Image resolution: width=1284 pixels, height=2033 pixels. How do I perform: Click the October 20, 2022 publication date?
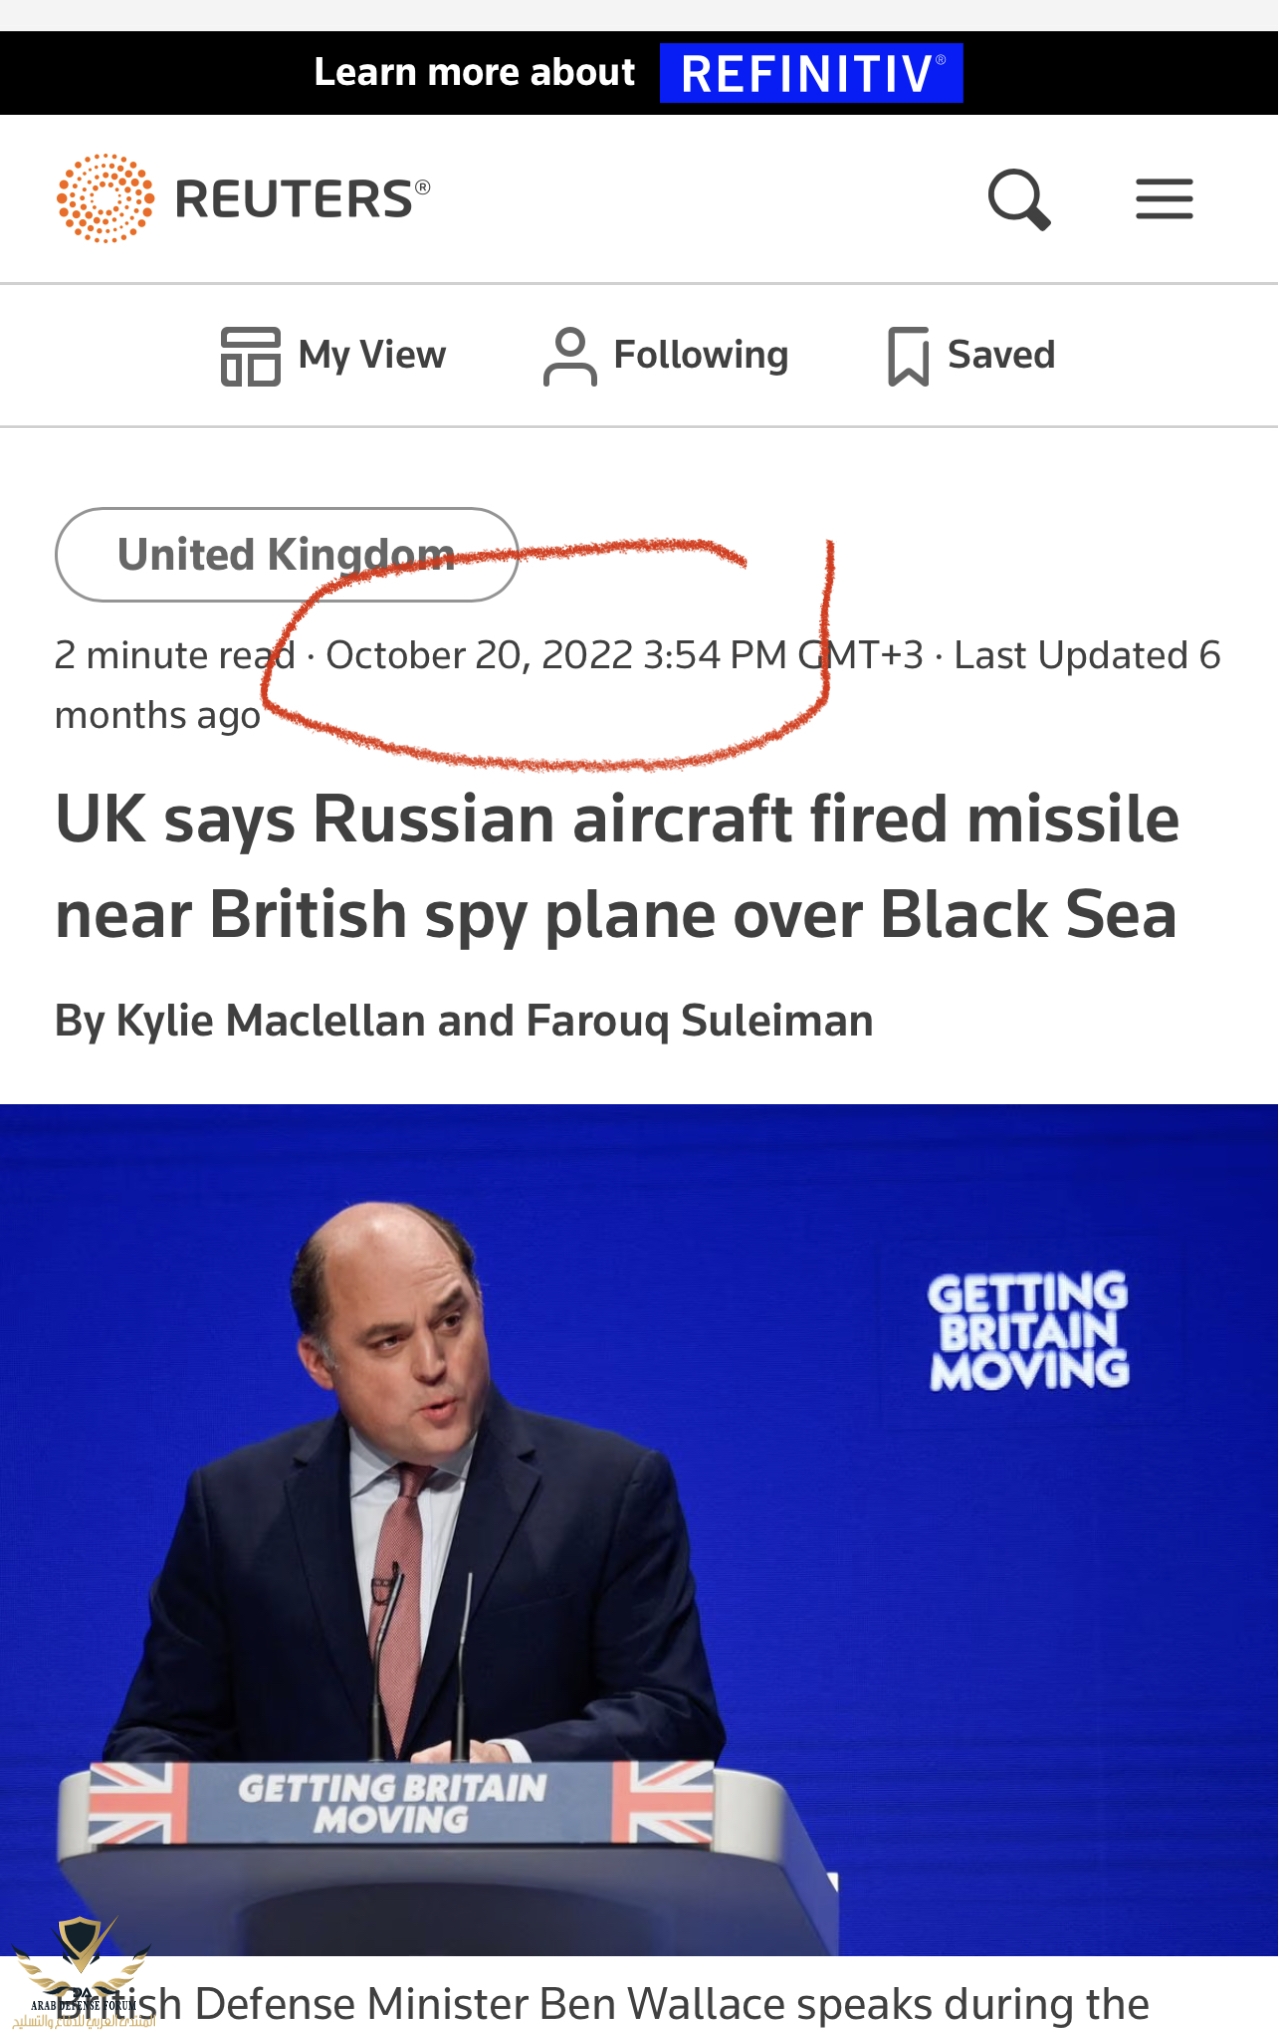pyautogui.click(x=479, y=656)
